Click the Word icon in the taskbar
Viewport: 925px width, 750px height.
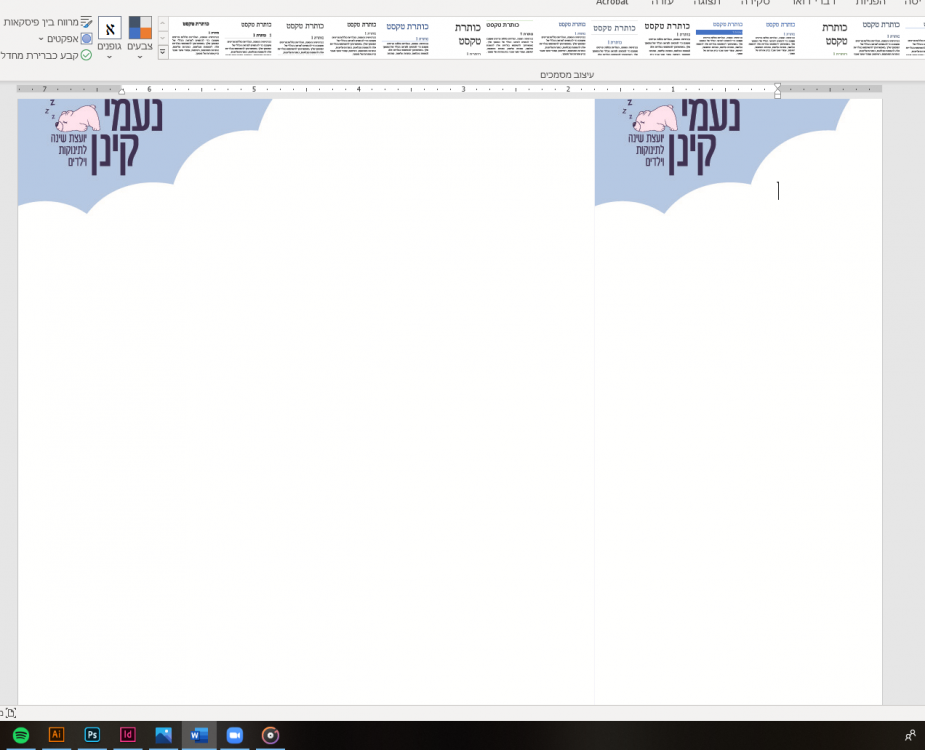point(199,735)
